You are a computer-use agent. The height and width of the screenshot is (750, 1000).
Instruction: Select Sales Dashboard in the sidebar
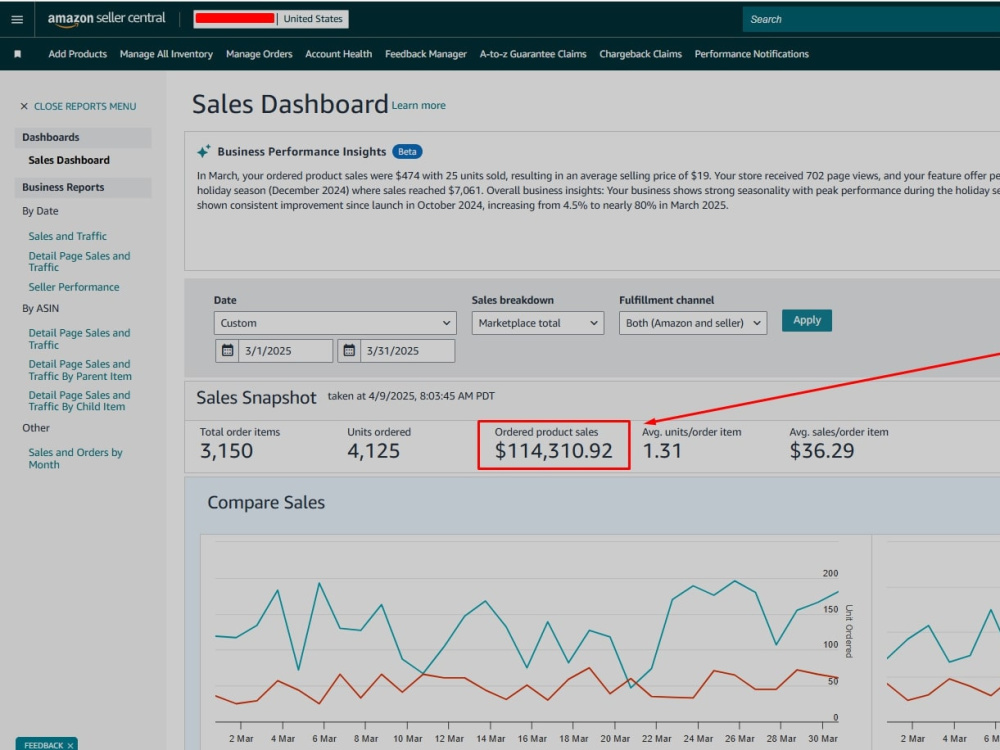[x=69, y=160]
